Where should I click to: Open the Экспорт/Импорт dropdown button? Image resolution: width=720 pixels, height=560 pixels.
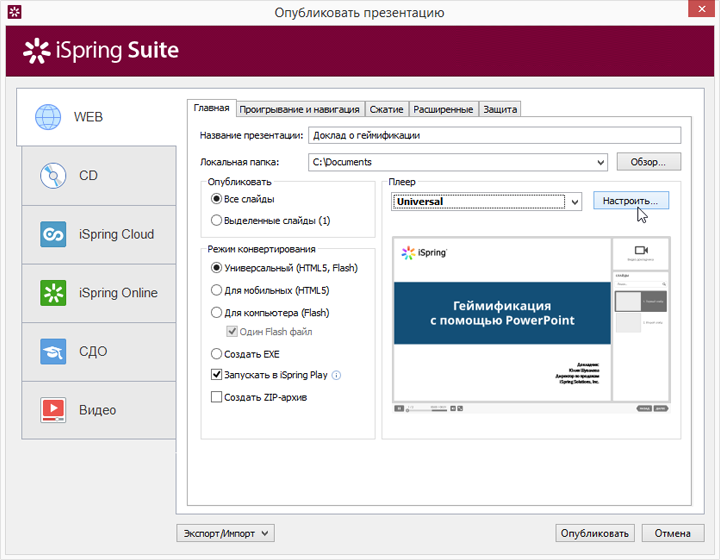coord(225,533)
